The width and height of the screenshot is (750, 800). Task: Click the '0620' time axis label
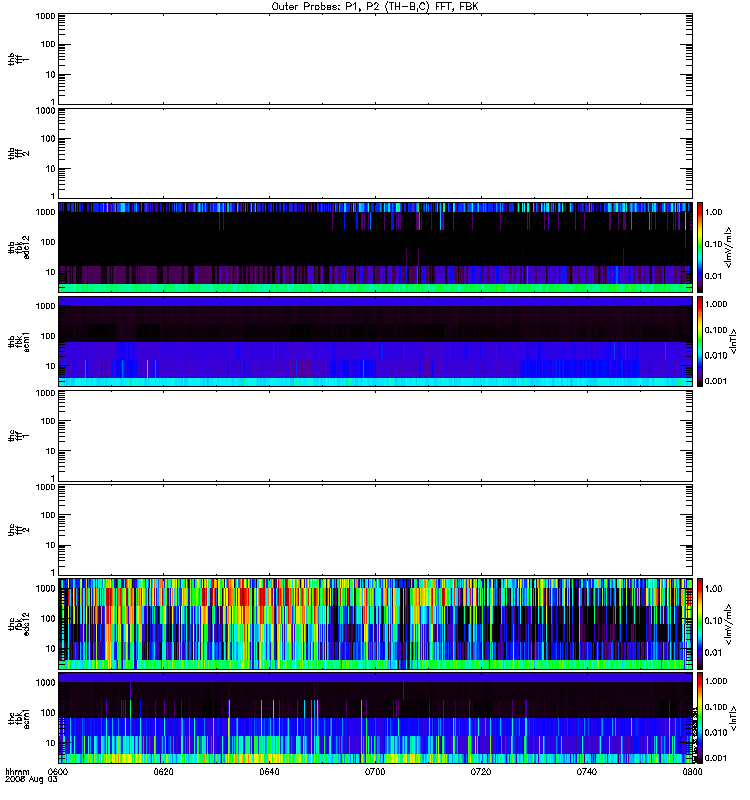[x=163, y=772]
